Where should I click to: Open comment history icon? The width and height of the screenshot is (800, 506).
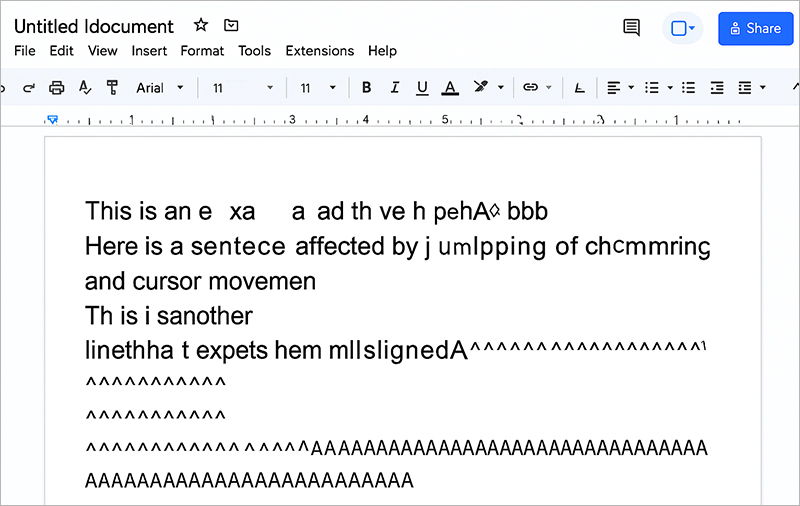click(x=632, y=28)
